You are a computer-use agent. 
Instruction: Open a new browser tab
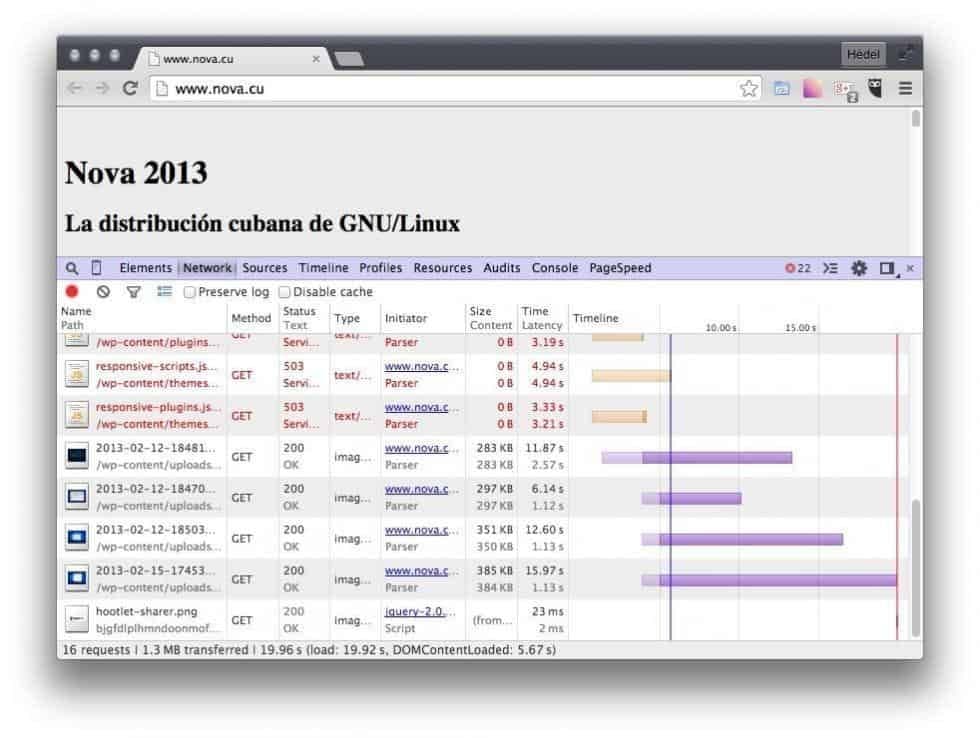[349, 59]
